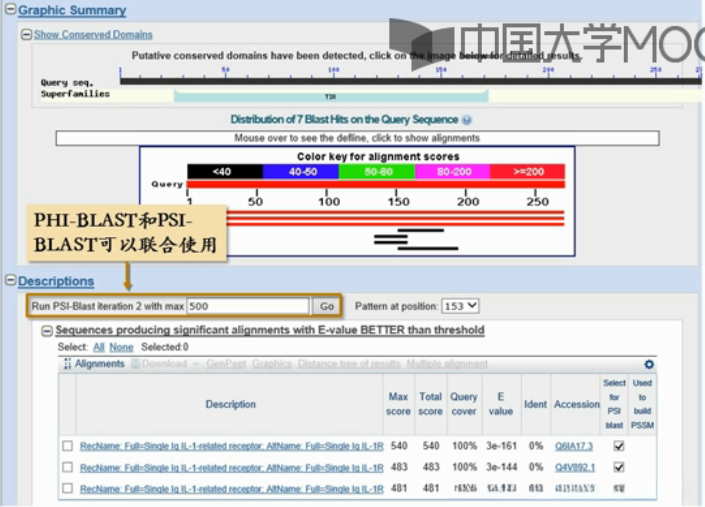Sort by the Query cover column
This screenshot has width=705, height=507.
(x=464, y=404)
